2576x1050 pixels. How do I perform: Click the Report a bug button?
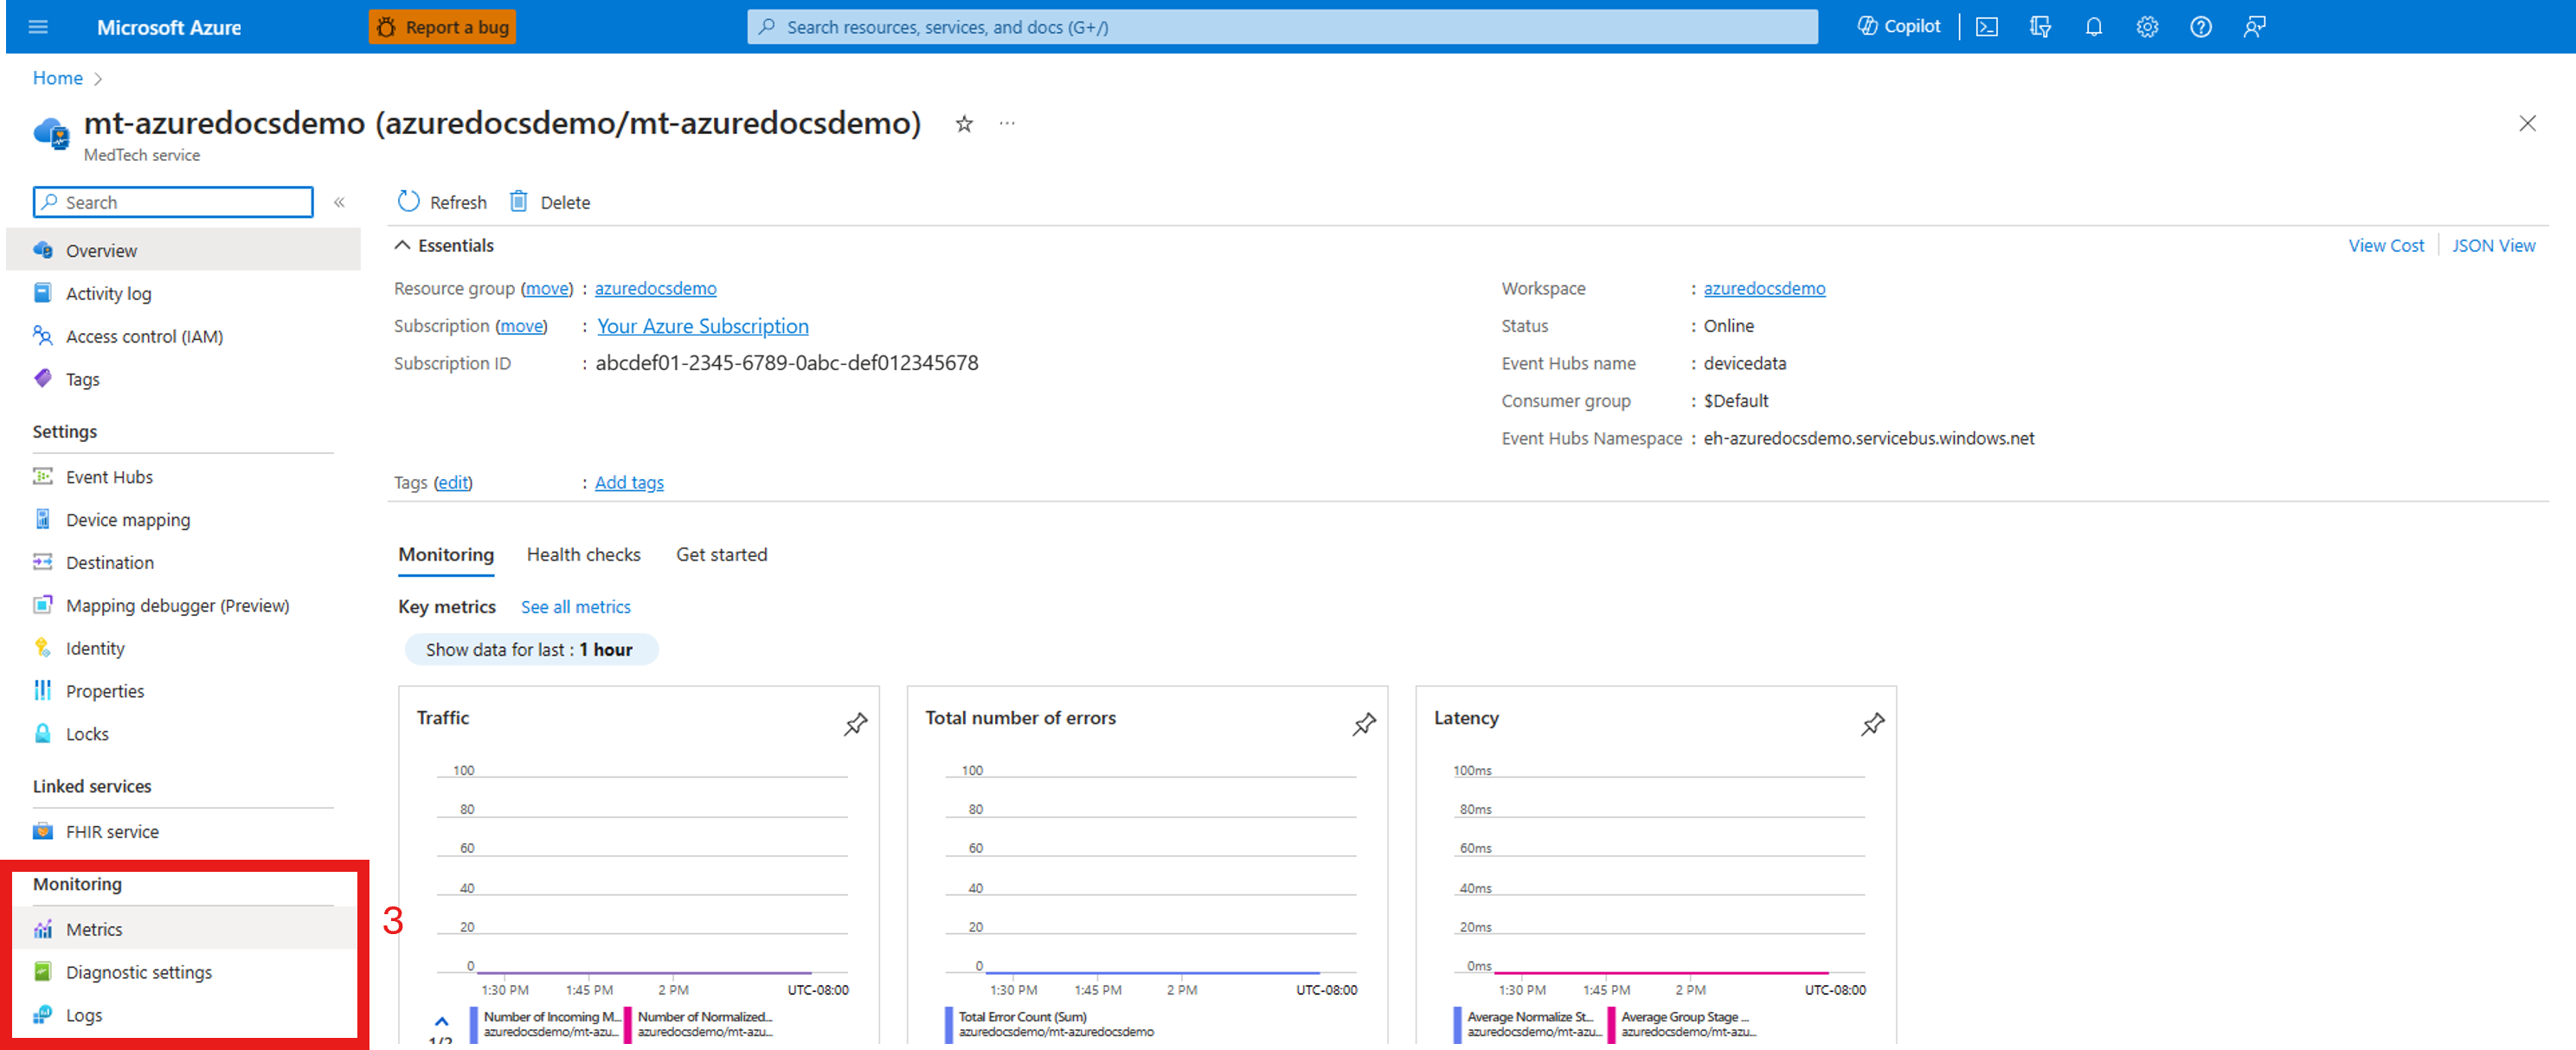coord(442,27)
